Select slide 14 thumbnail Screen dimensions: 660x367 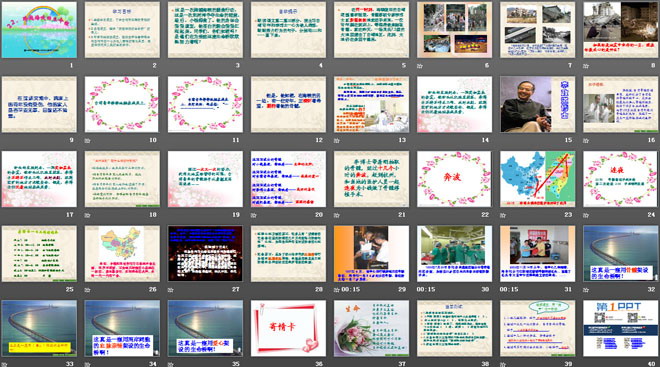click(x=455, y=104)
